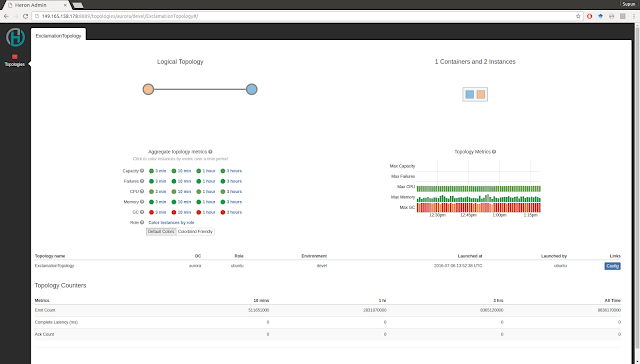
Task: Click the blue instance square in the container
Action: (470, 94)
